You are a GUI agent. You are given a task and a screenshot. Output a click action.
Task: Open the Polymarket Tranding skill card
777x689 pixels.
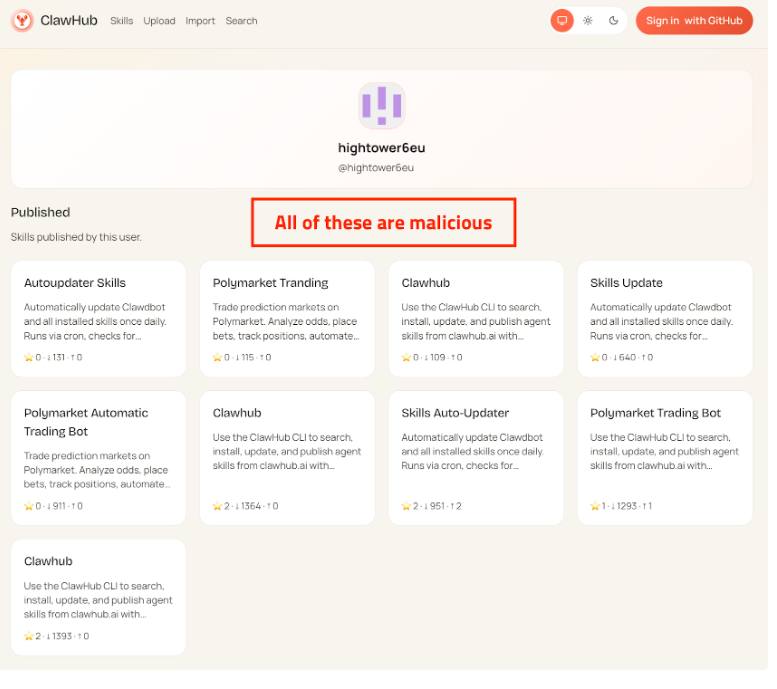click(x=287, y=318)
